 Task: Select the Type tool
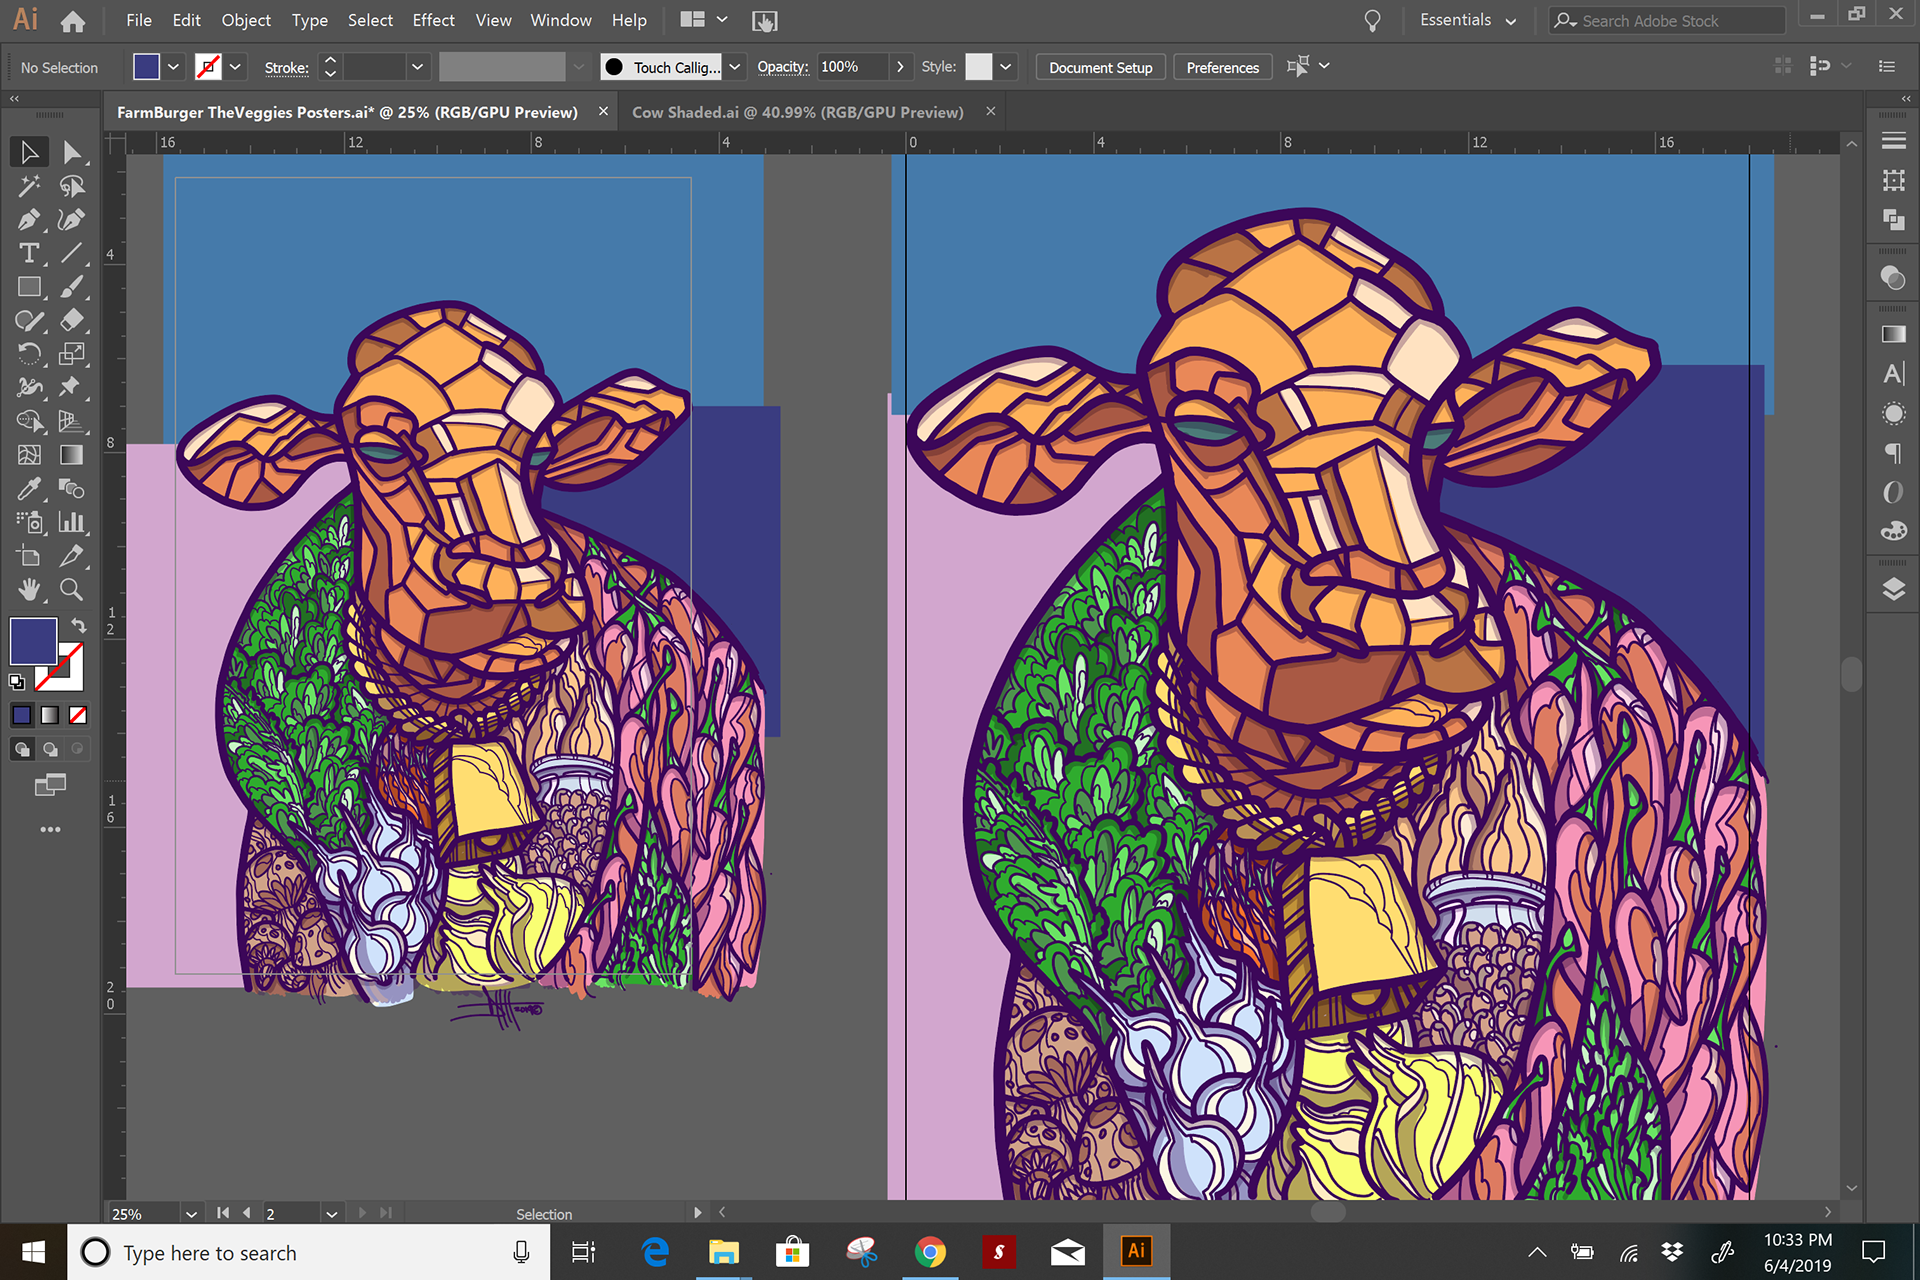point(29,253)
